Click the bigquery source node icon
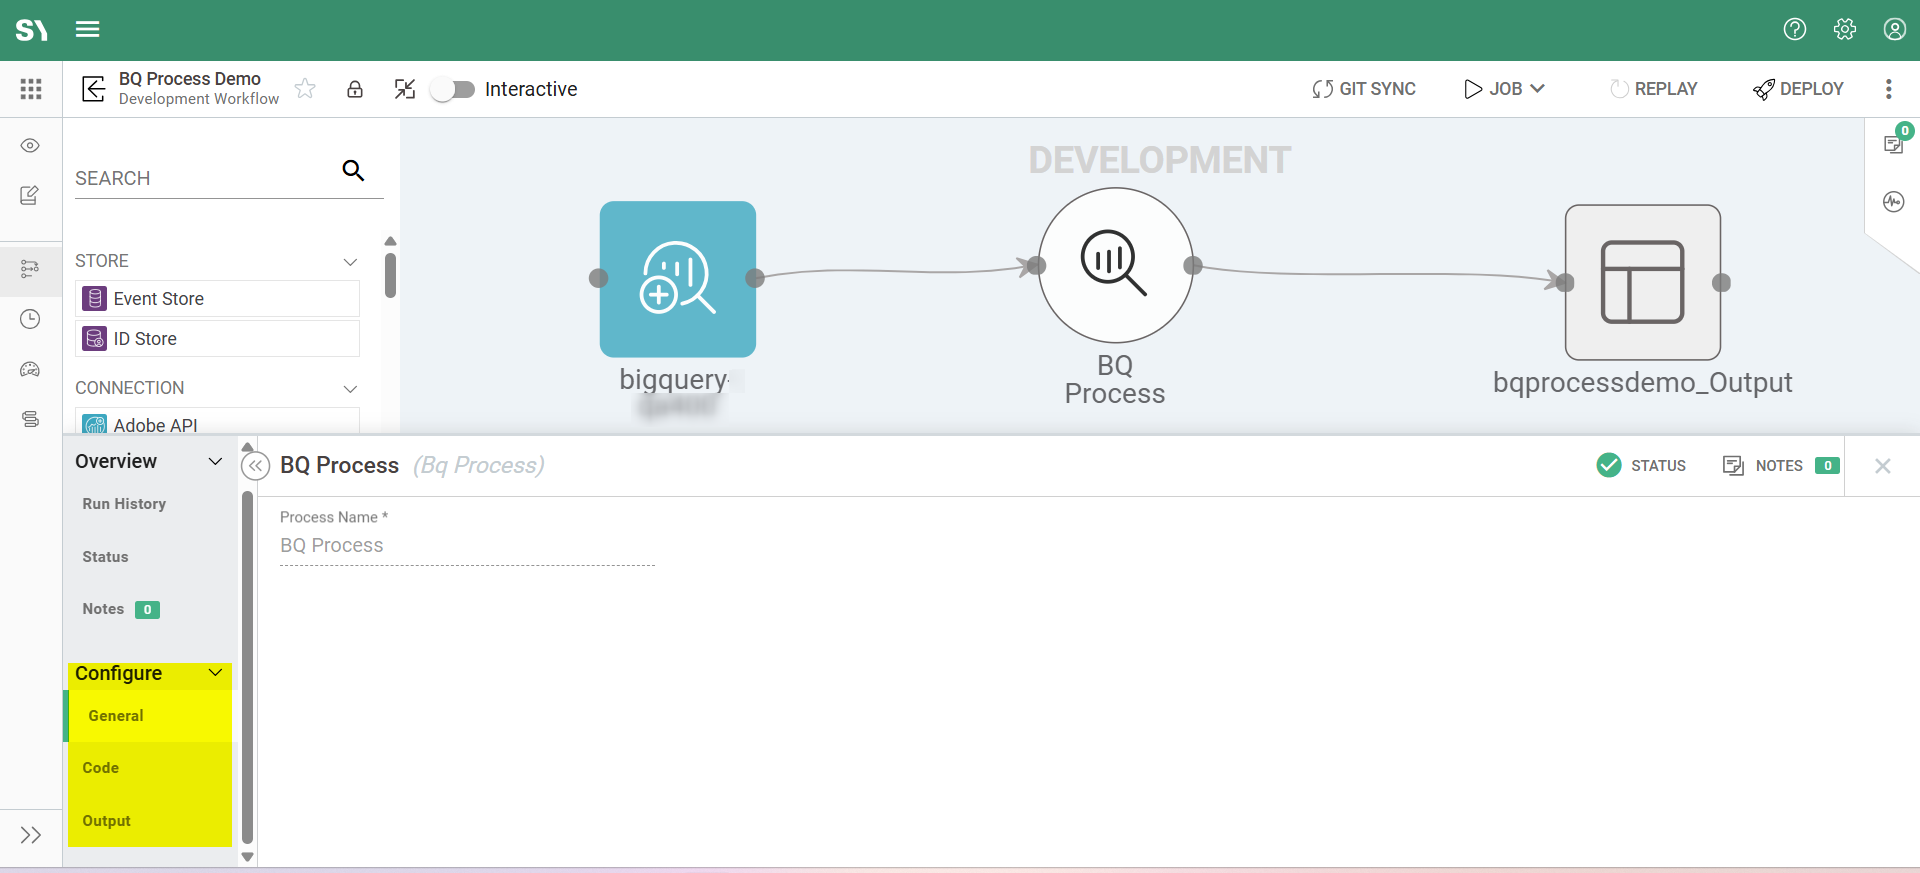The image size is (1920, 873). (677, 279)
